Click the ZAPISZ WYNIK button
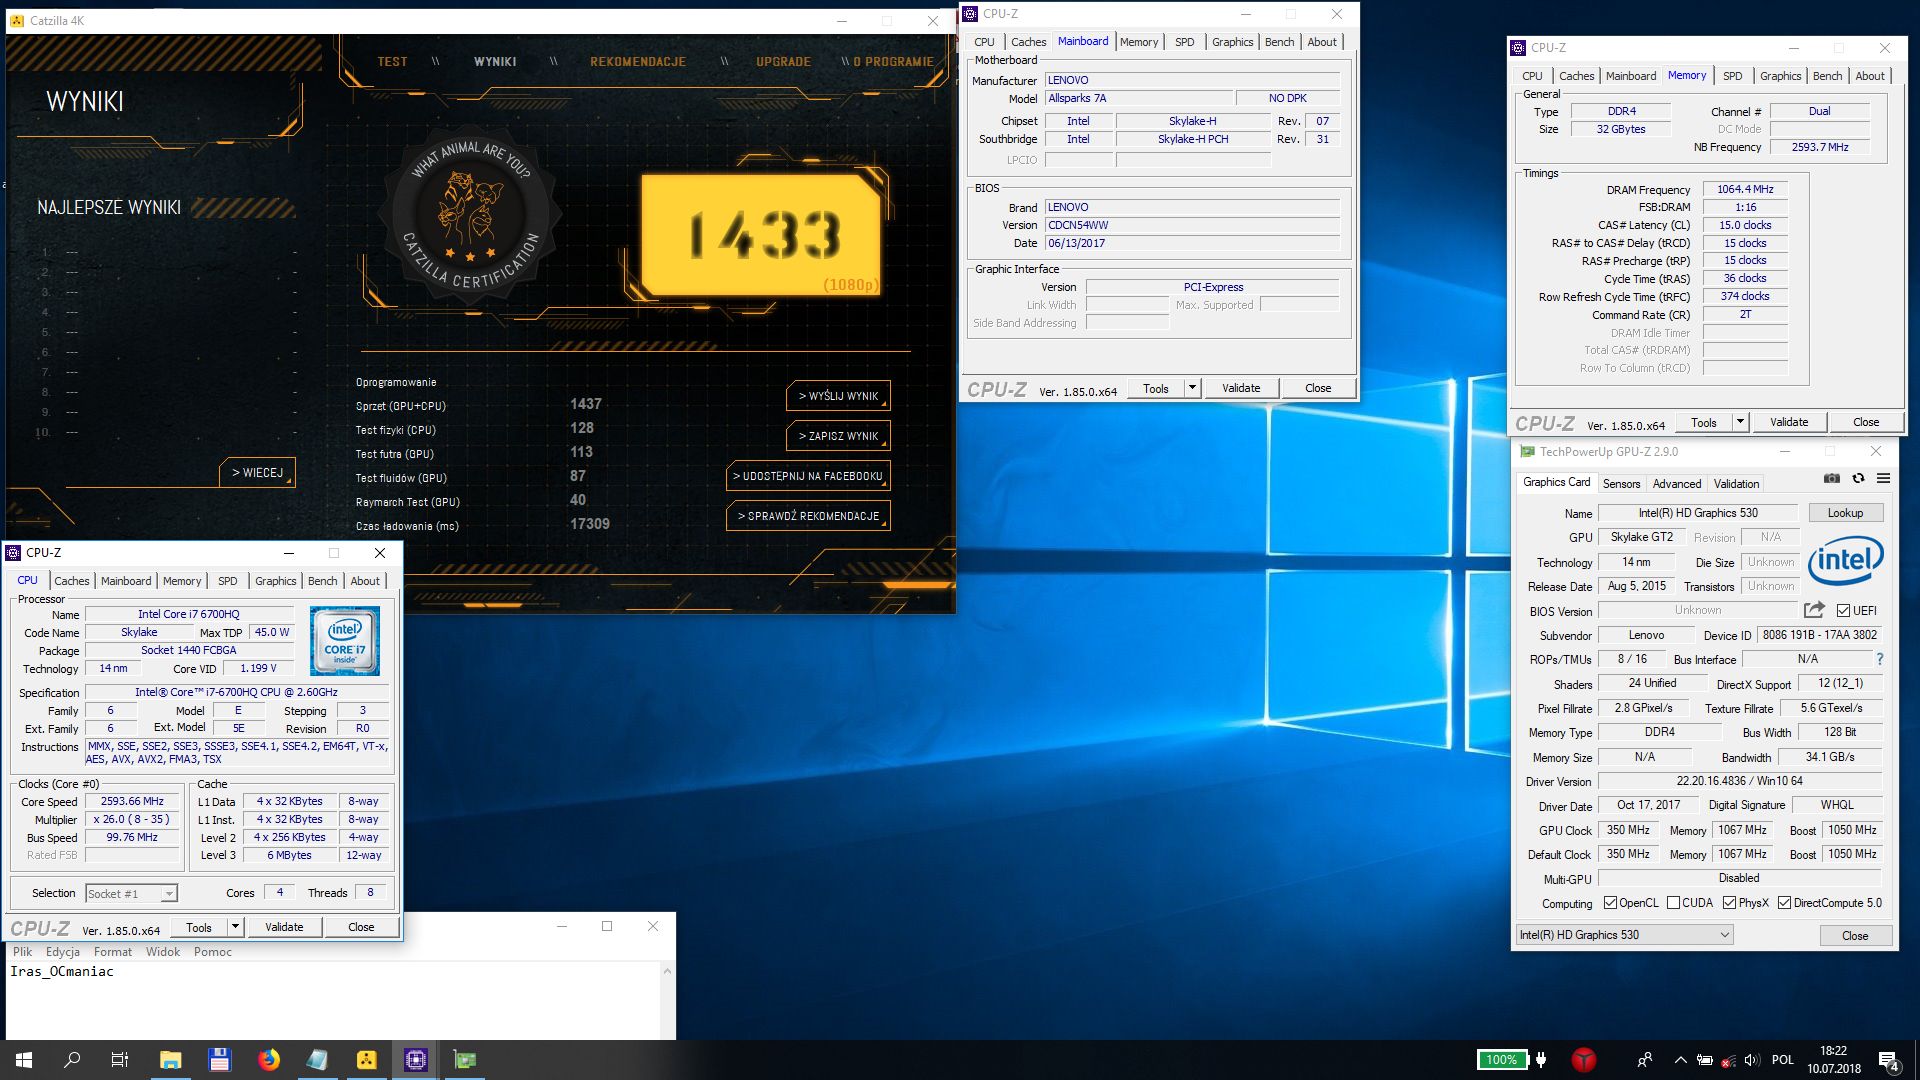 [x=838, y=436]
